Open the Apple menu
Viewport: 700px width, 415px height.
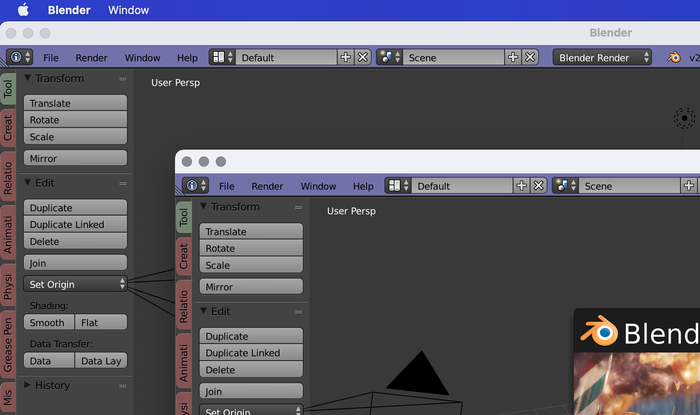pos(23,10)
